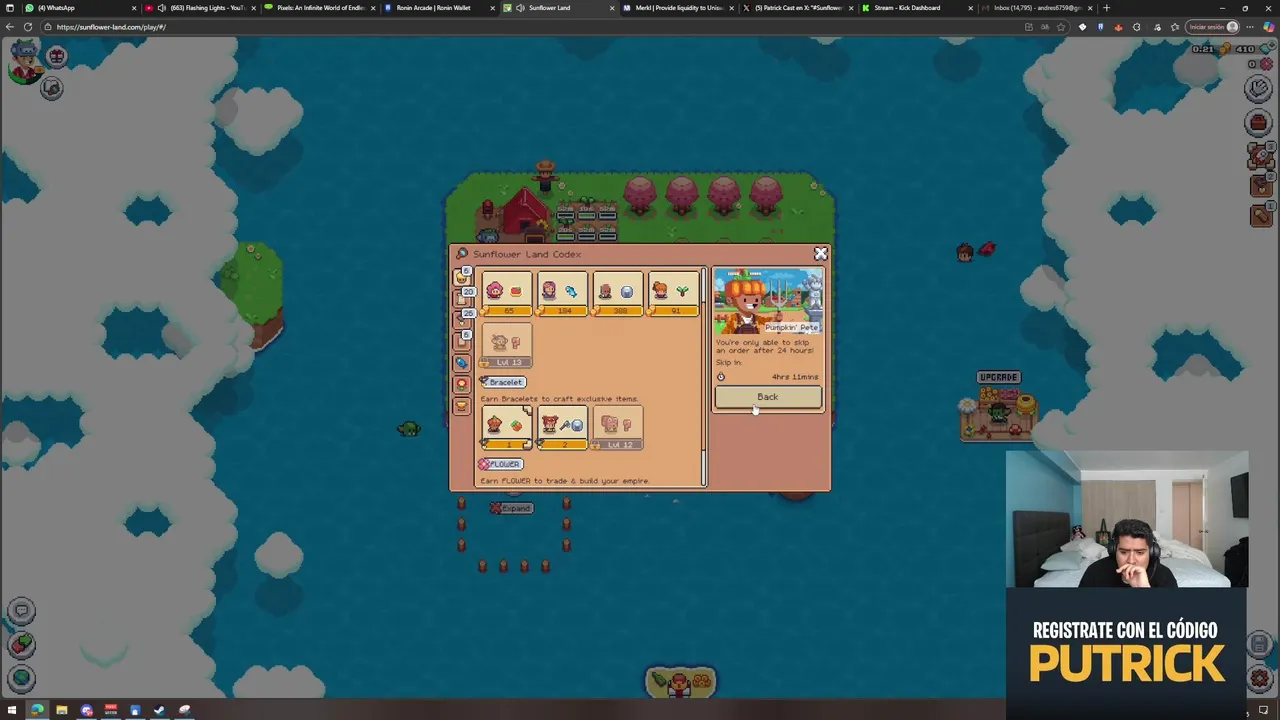
Task: Click the codex list scrollbar
Action: click(x=704, y=376)
